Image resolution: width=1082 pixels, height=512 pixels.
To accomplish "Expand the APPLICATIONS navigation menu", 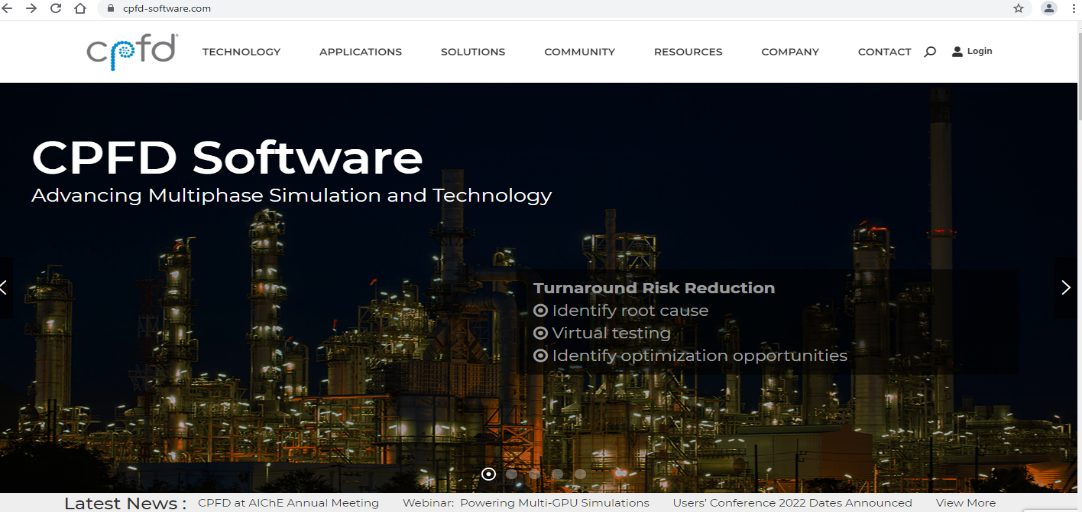I will click(360, 52).
